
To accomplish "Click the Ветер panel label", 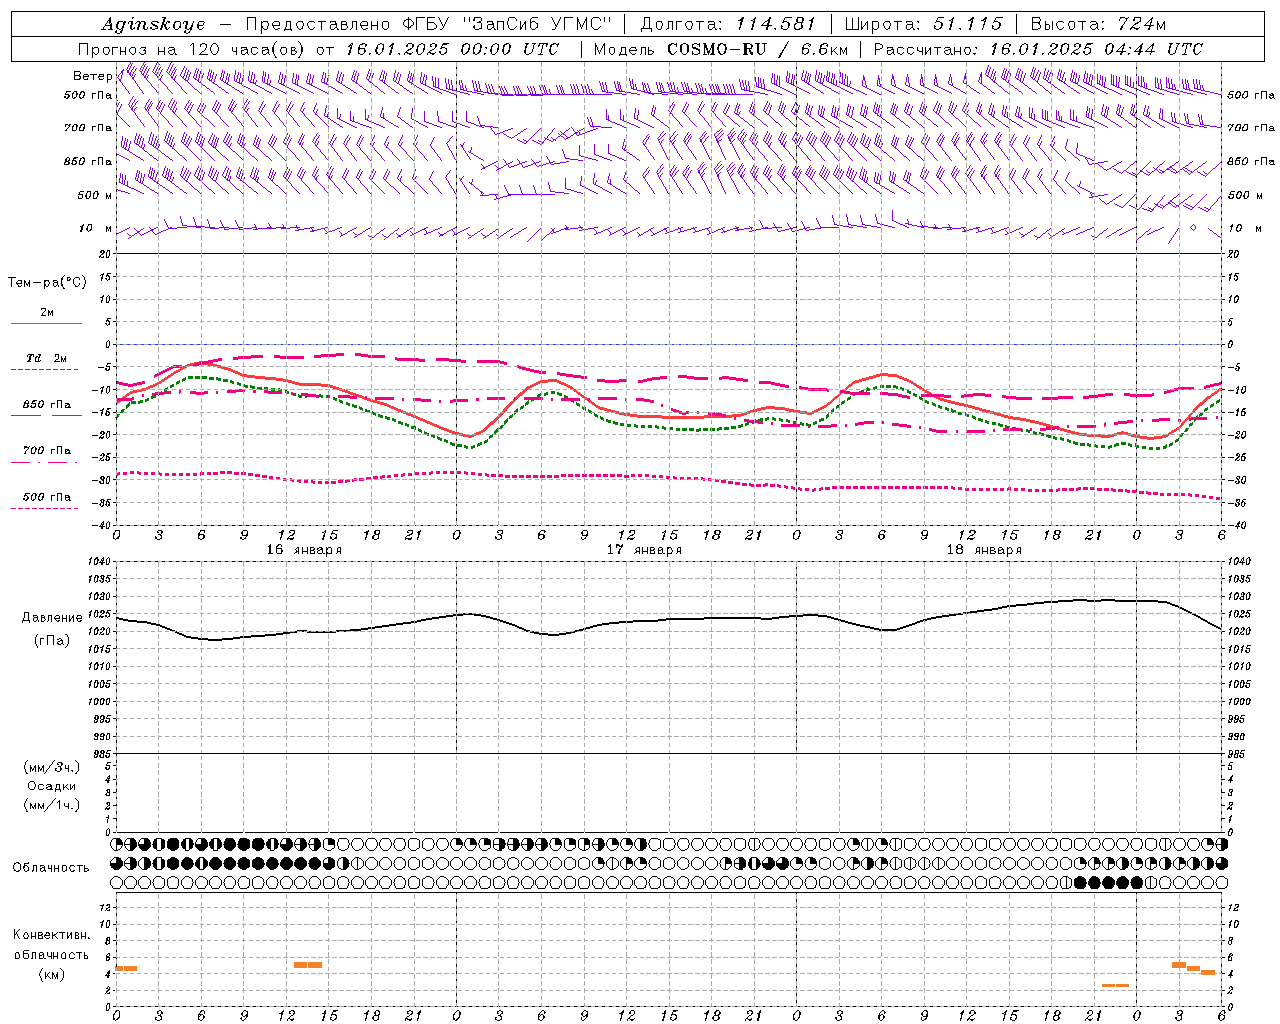I will [92, 76].
